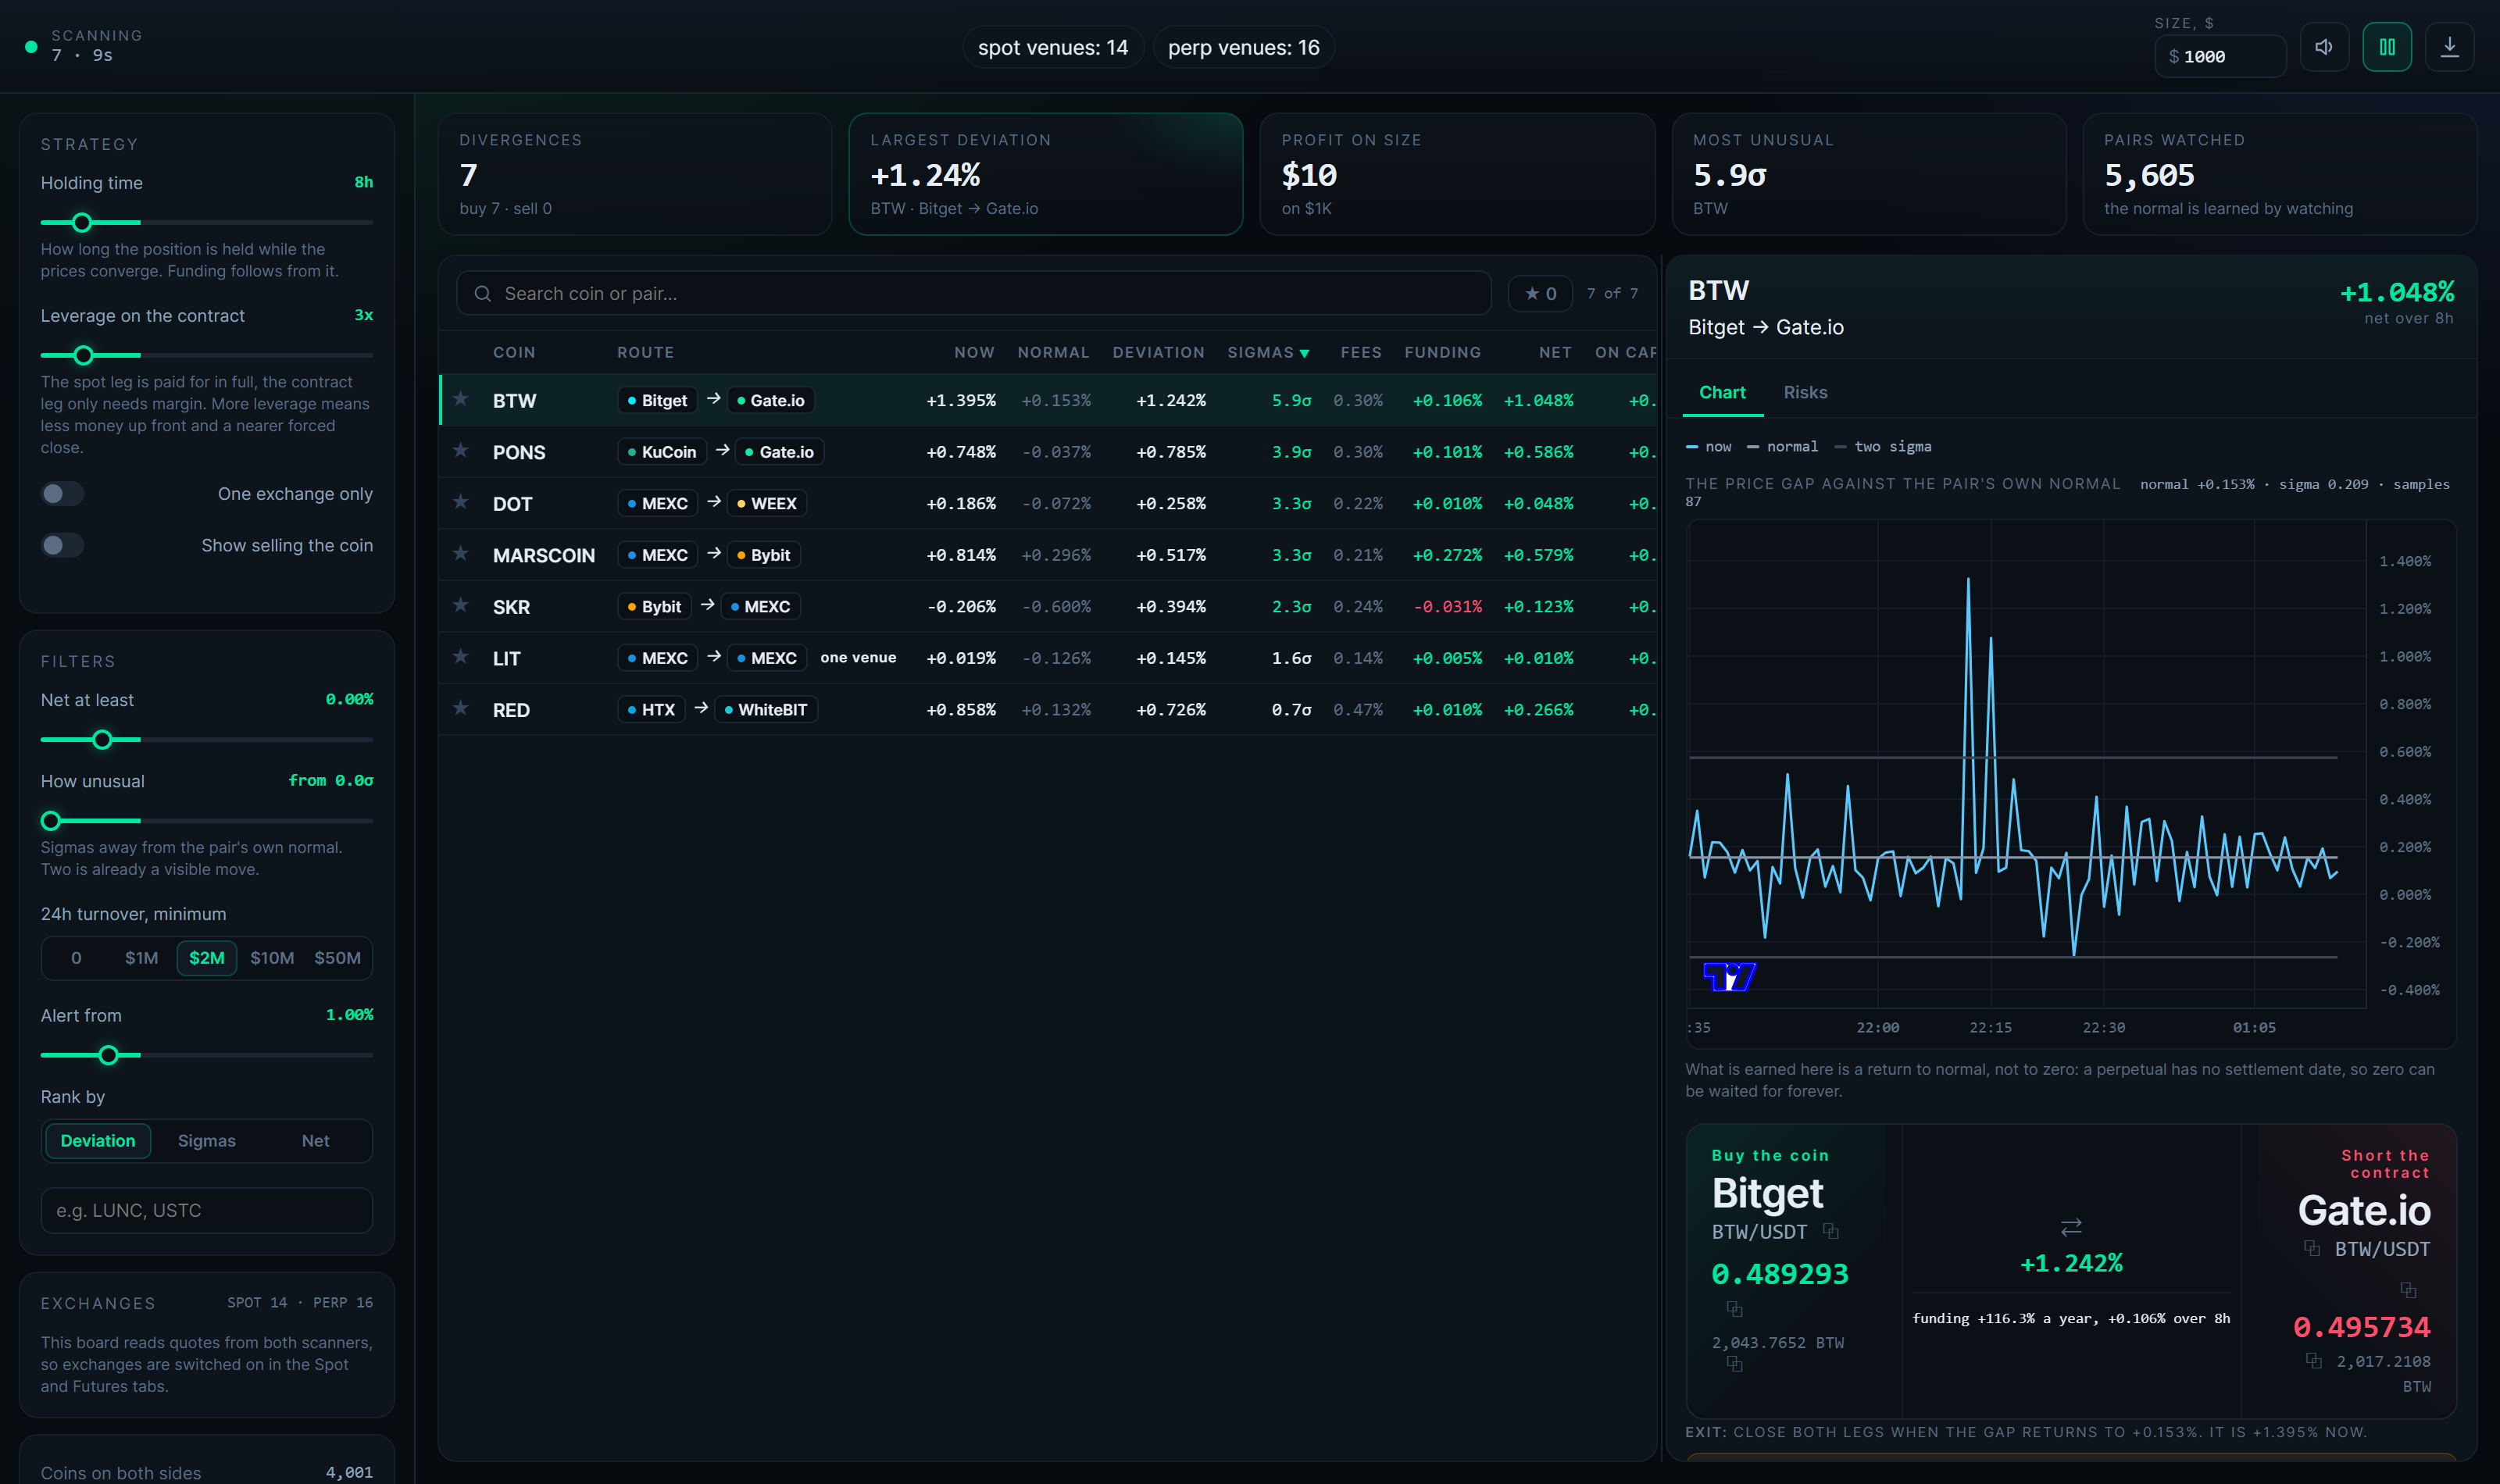Star the DOT row as favorite
This screenshot has width=2500, height=1484.
461,502
